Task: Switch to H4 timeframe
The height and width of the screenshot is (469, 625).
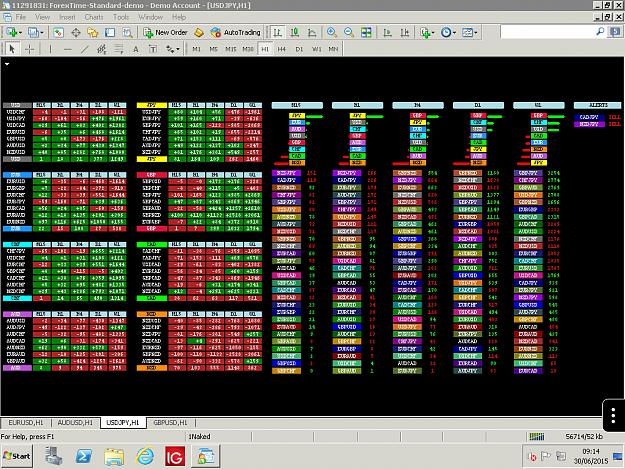Action: point(282,49)
